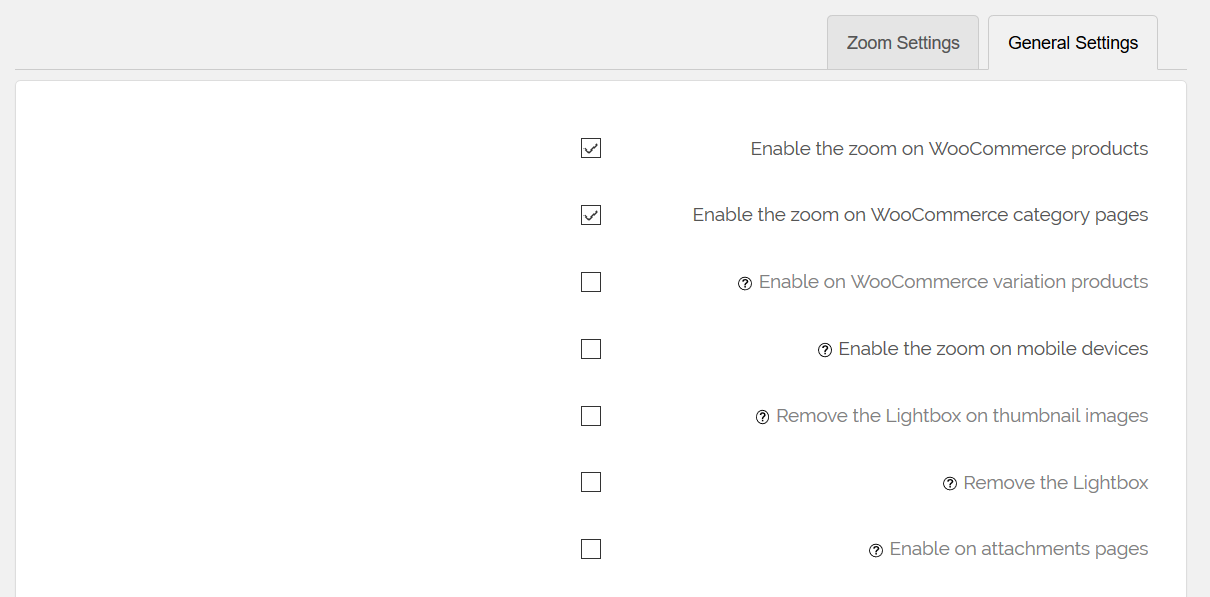1210x597 pixels.
Task: Tick the Remove the Lightbox checkbox
Action: pyautogui.click(x=591, y=482)
